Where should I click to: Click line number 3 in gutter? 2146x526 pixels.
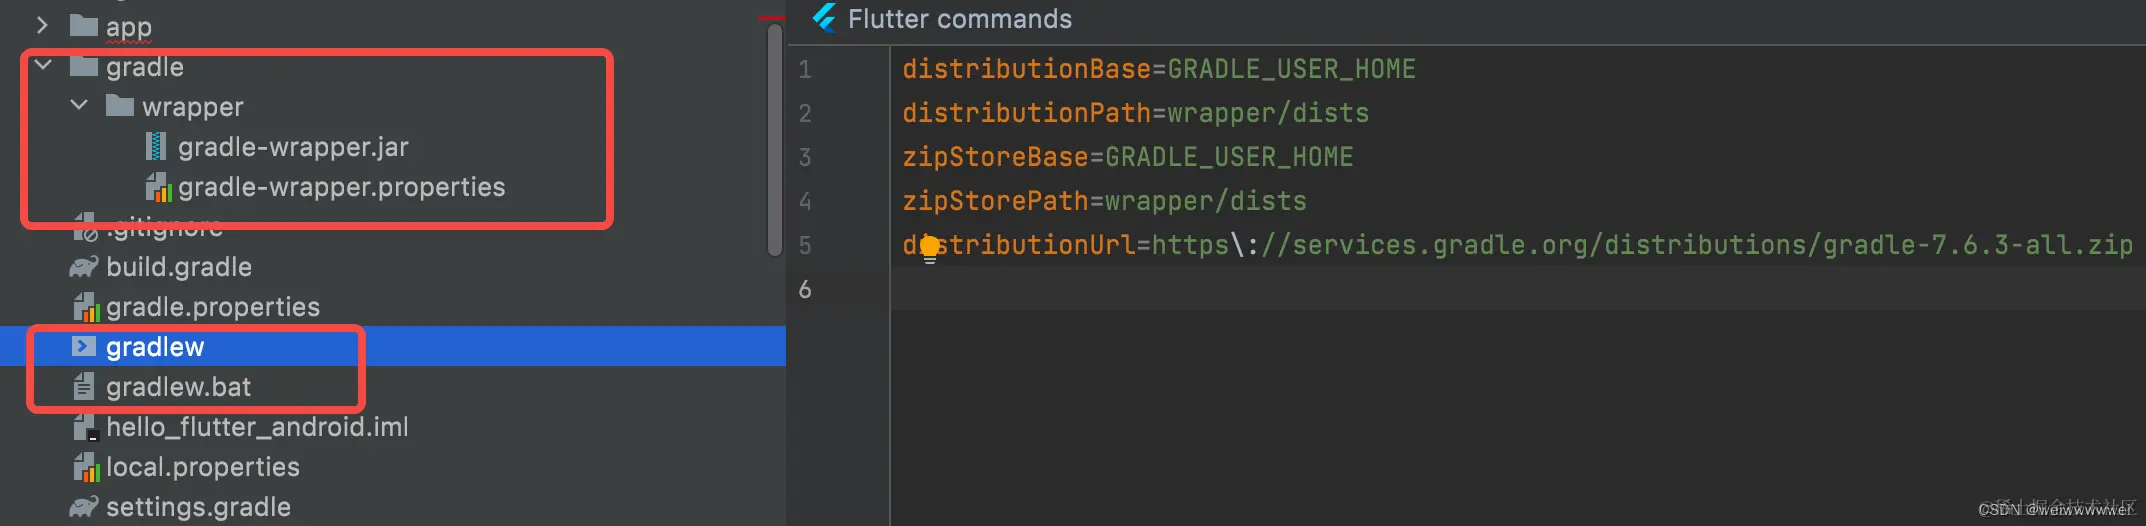point(805,158)
